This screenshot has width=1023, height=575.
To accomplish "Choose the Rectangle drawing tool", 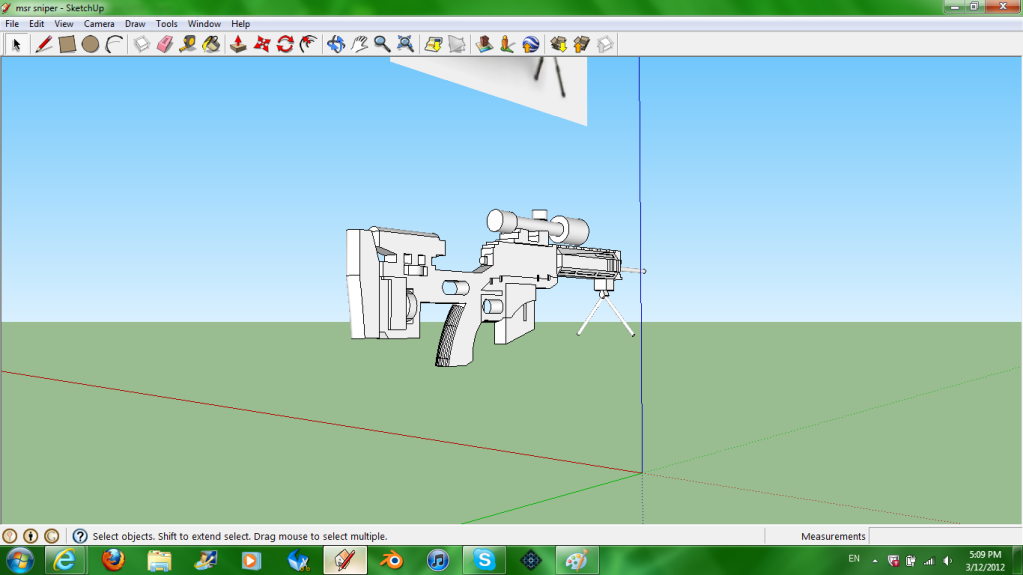I will (67, 44).
